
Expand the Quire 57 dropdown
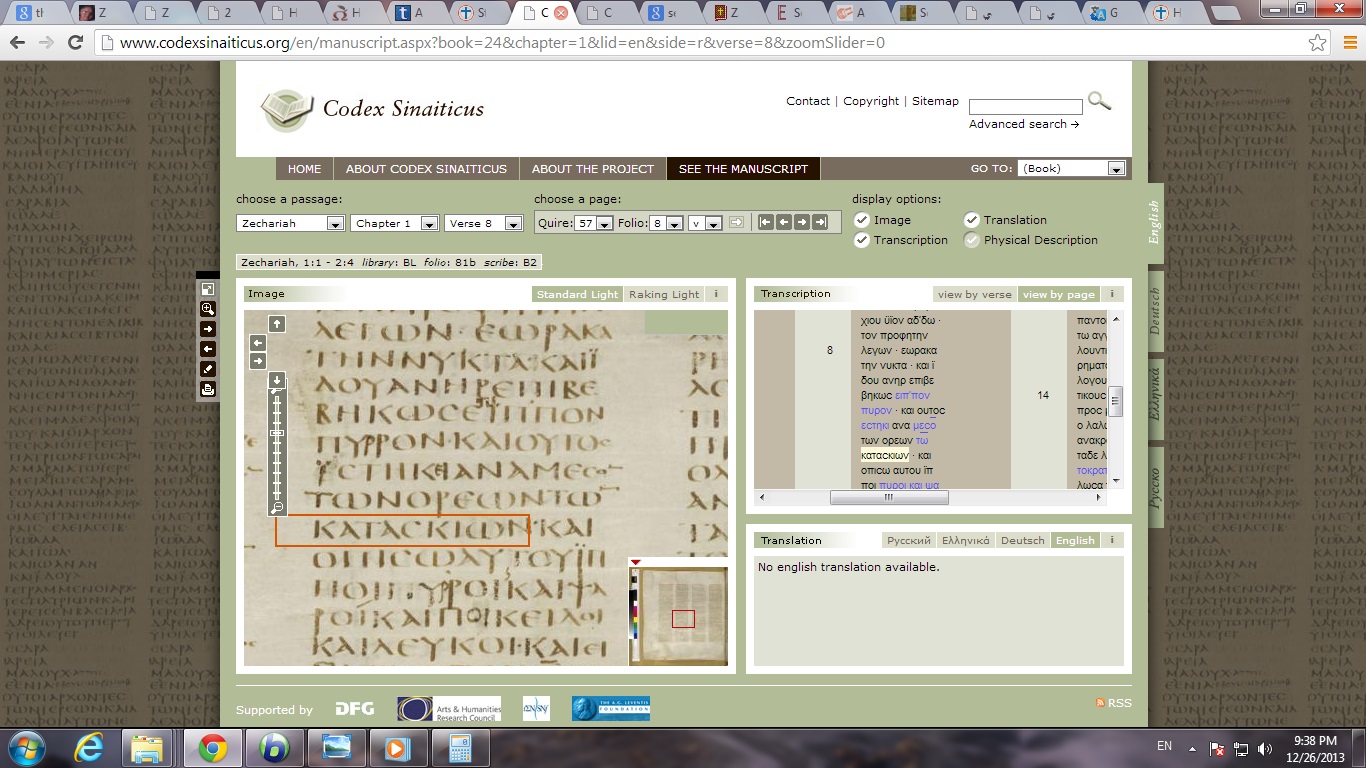(604, 224)
